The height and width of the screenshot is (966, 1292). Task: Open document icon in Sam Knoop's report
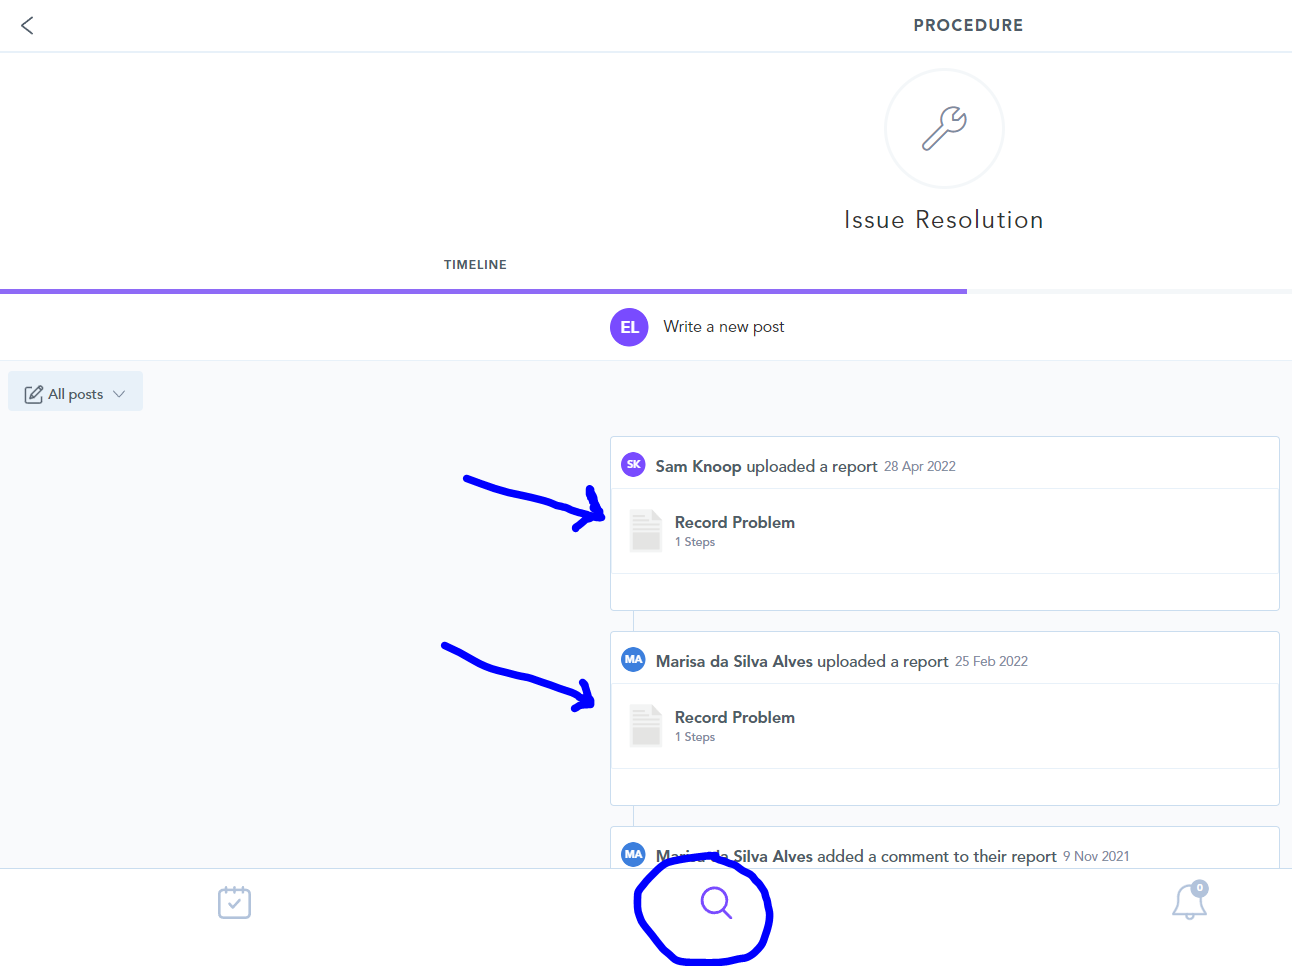click(646, 530)
